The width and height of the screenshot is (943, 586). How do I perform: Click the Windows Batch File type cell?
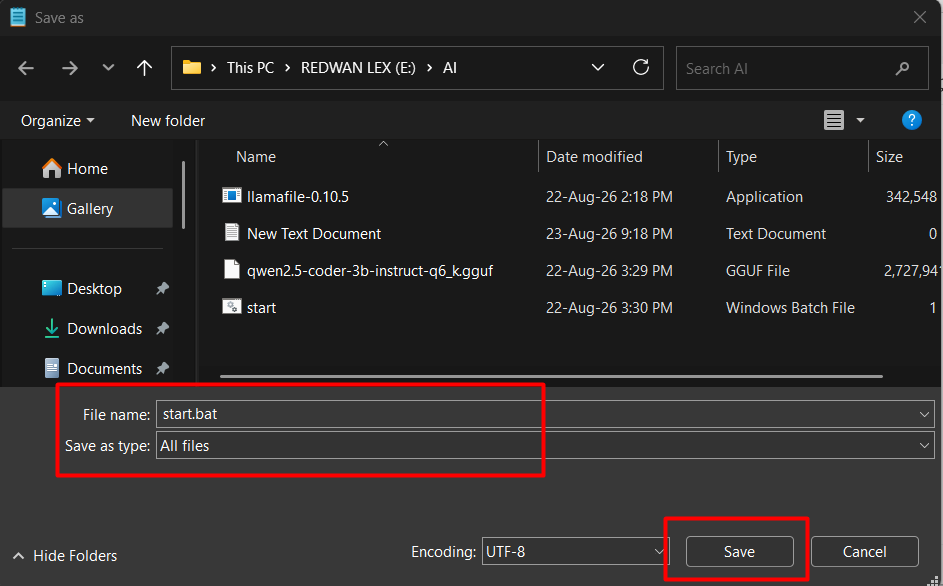(790, 308)
